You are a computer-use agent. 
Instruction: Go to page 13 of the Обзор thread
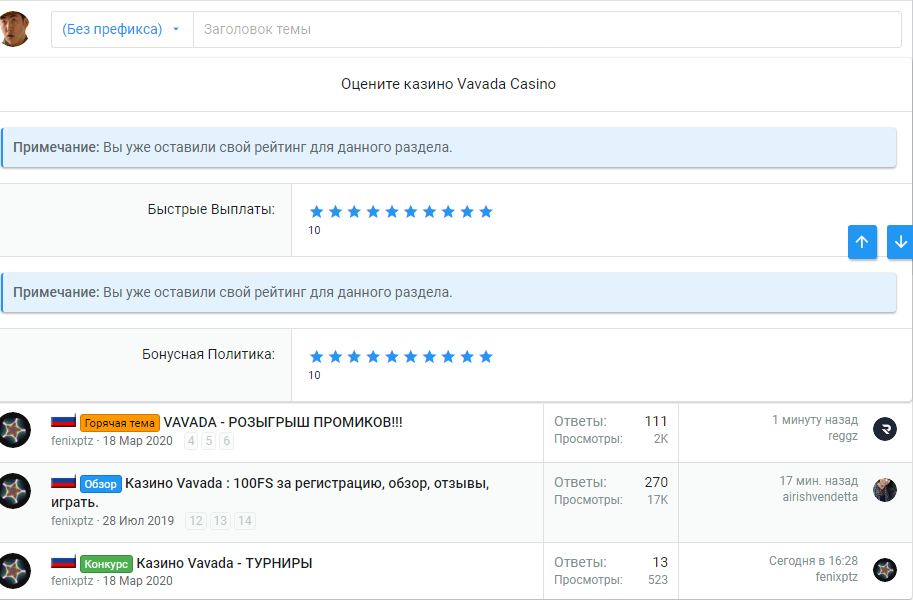(220, 521)
